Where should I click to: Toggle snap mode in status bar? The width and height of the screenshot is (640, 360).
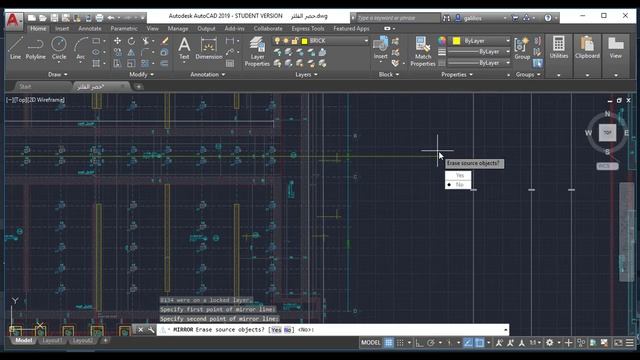pyautogui.click(x=400, y=343)
